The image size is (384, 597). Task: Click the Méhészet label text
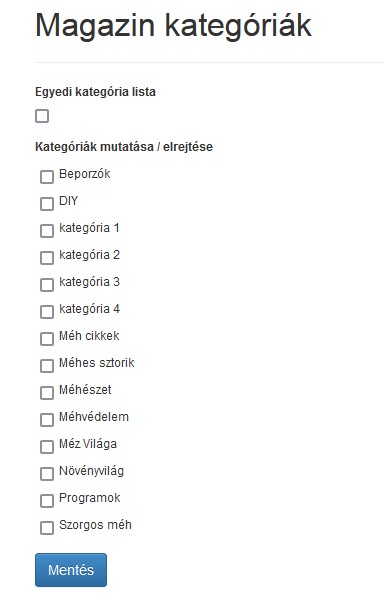point(85,390)
